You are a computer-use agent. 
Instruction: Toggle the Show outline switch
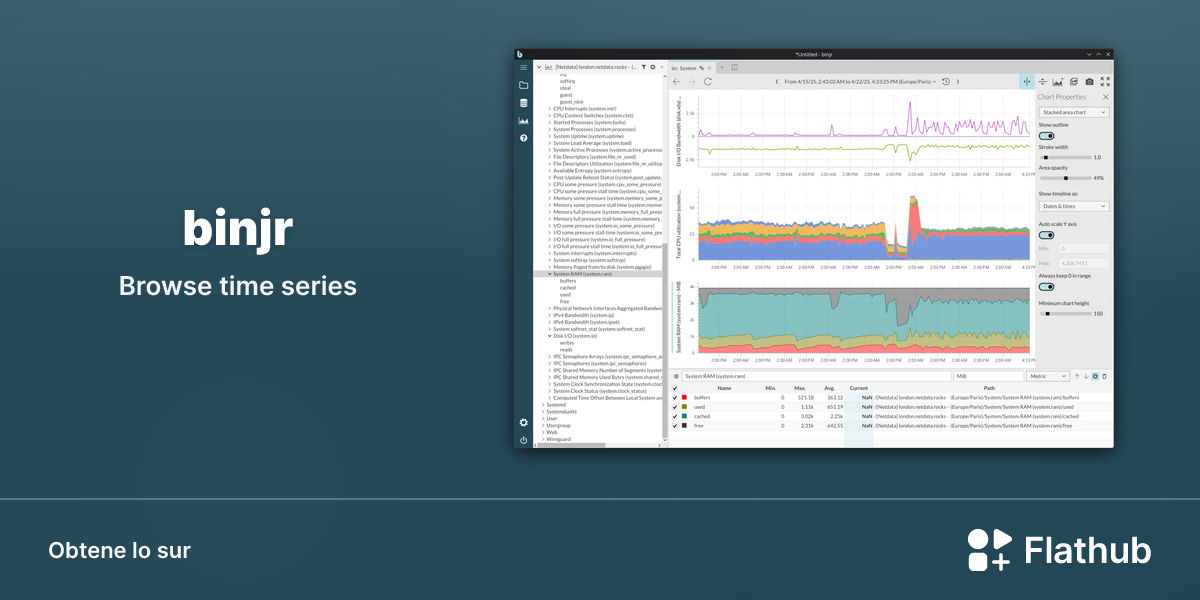pyautogui.click(x=1046, y=135)
